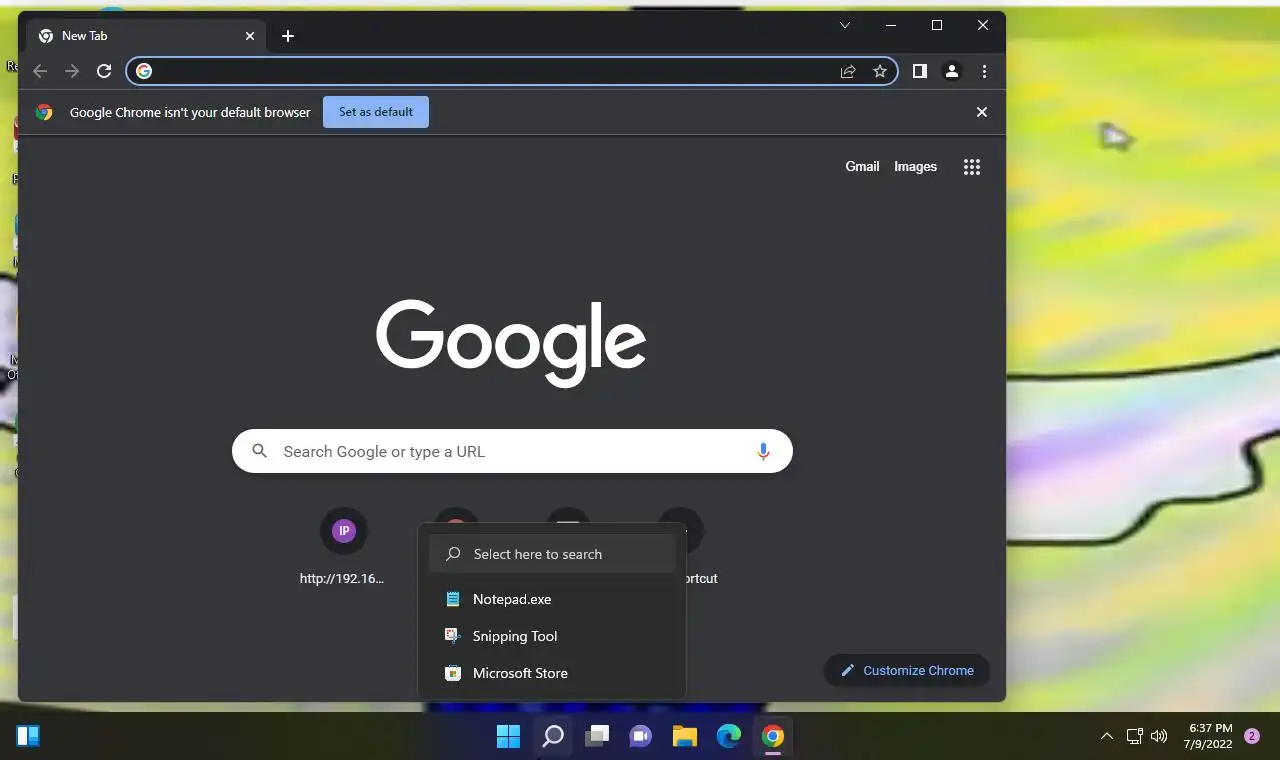Open the Teams Chat taskbar icon

click(x=641, y=737)
